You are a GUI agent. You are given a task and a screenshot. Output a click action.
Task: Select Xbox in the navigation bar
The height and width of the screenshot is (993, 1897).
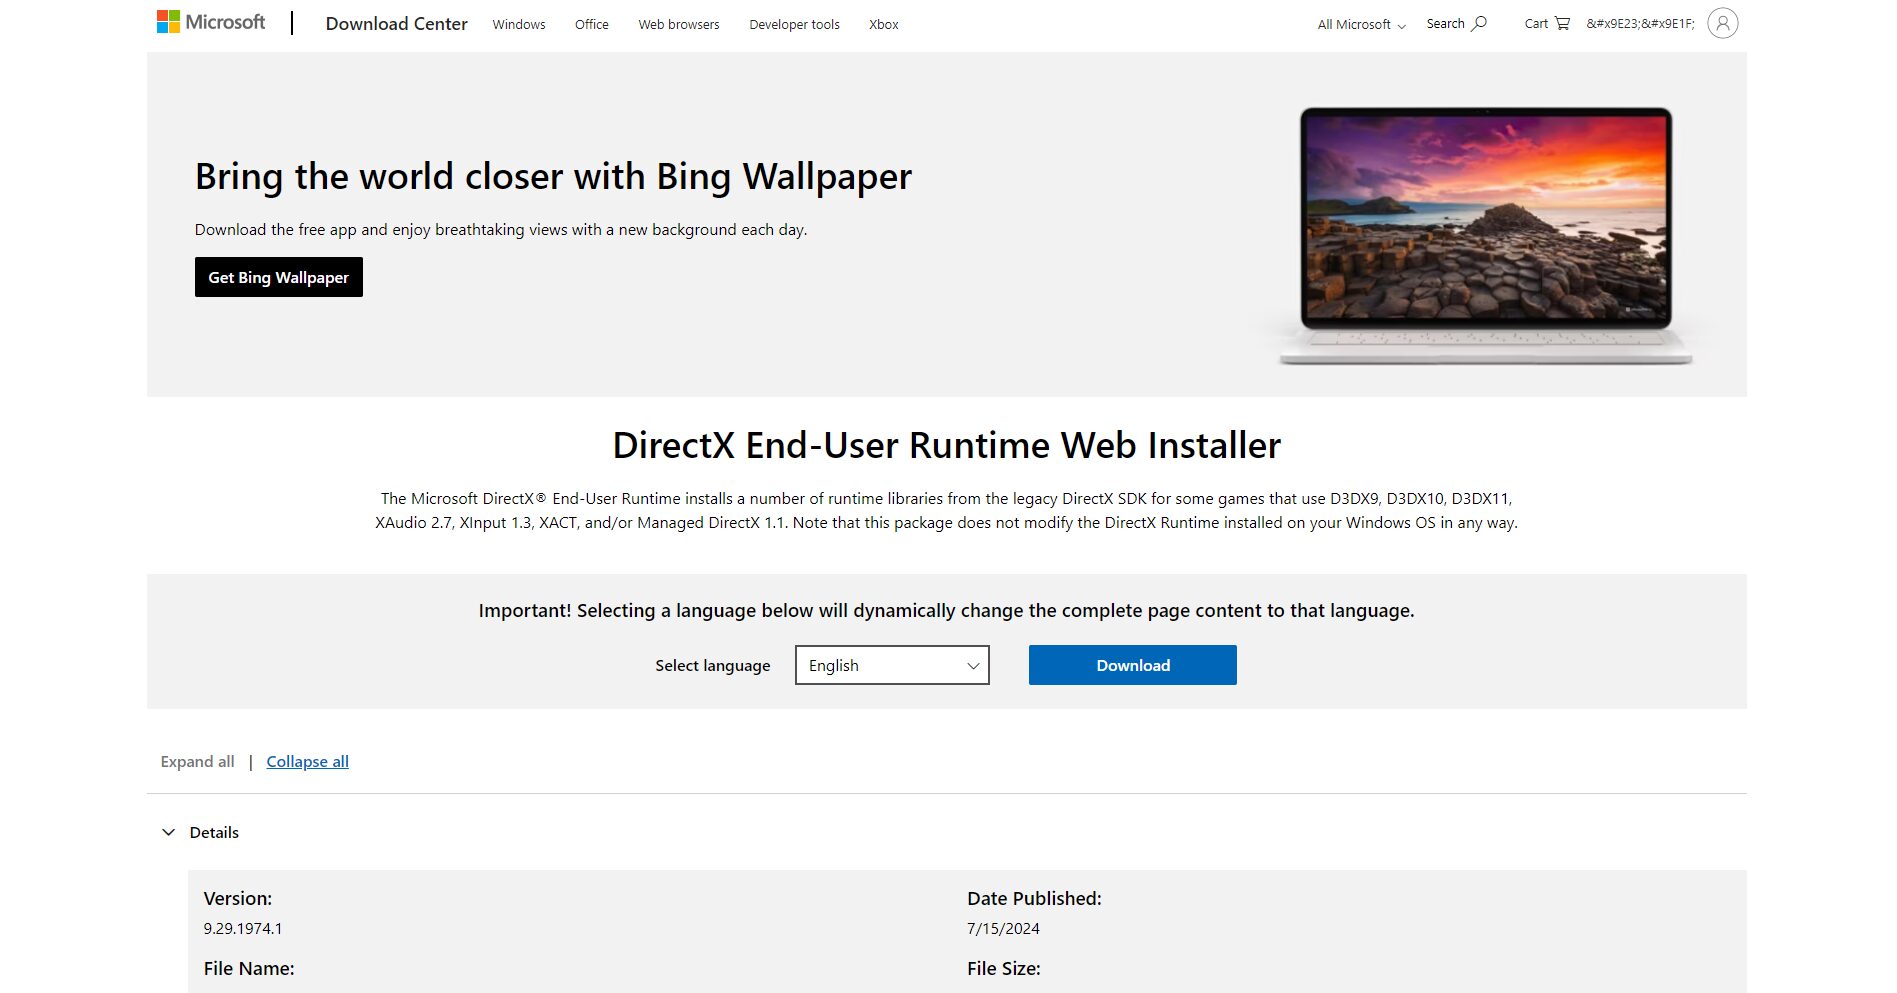883,24
